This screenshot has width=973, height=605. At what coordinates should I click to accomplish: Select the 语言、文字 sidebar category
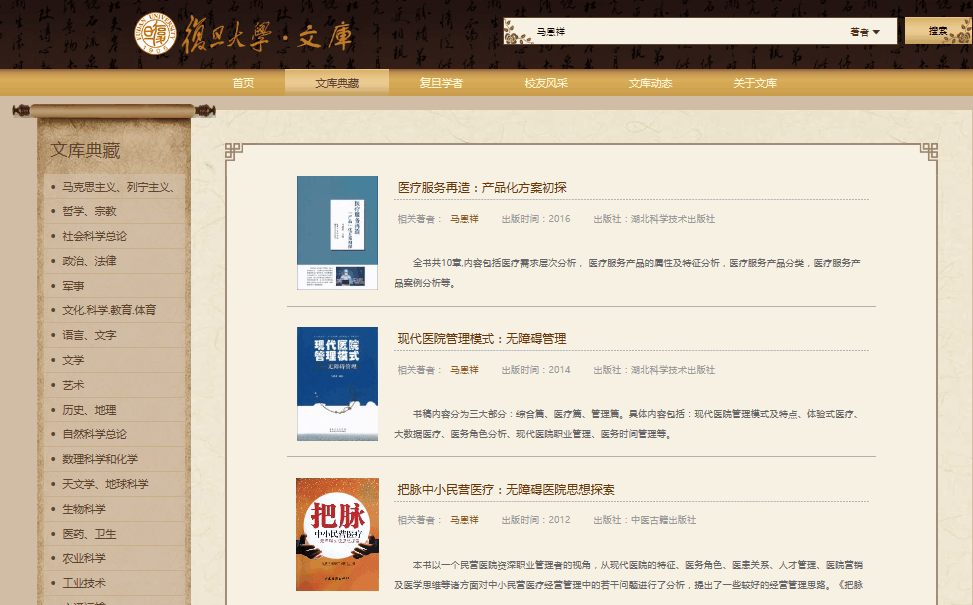(89, 335)
